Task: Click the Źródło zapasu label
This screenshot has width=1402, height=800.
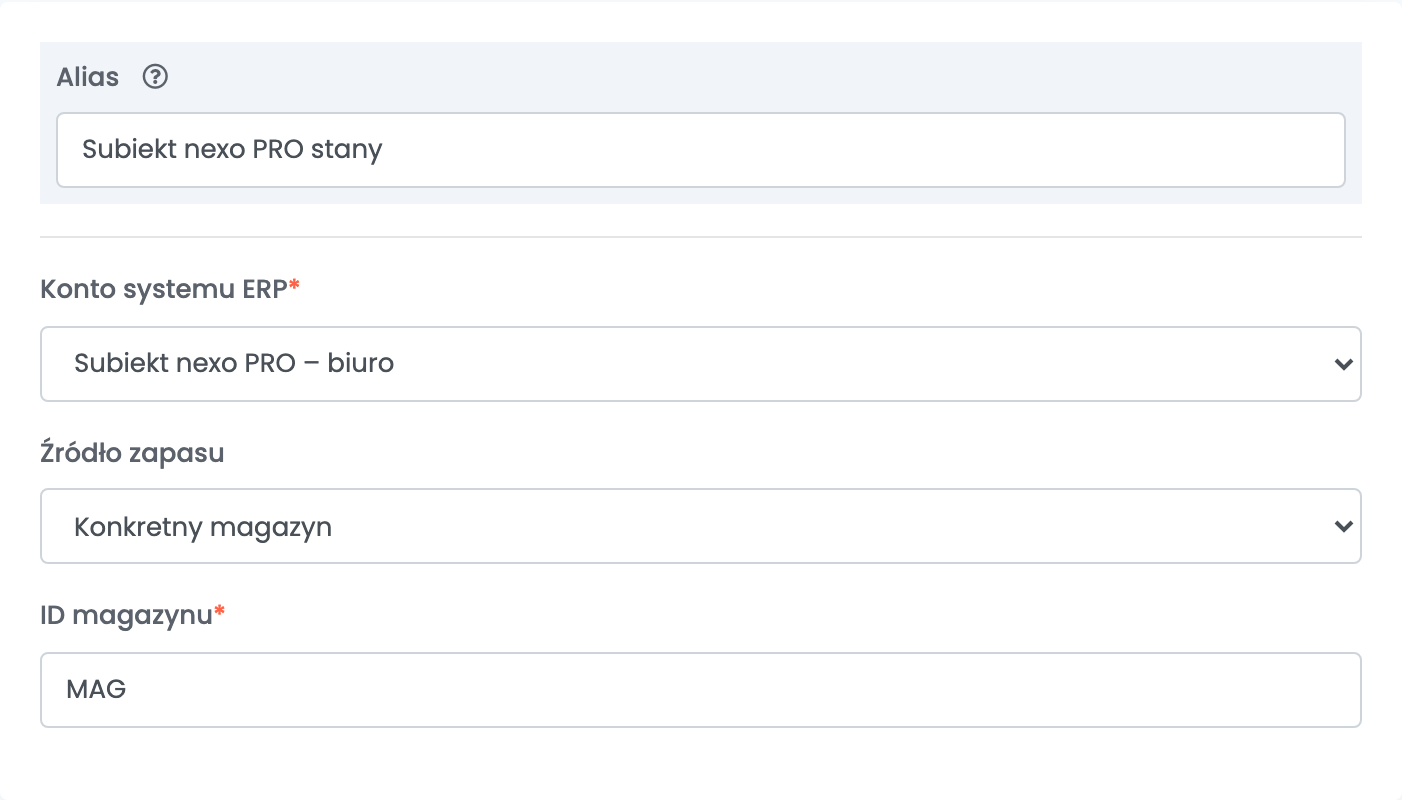Action: (x=132, y=453)
